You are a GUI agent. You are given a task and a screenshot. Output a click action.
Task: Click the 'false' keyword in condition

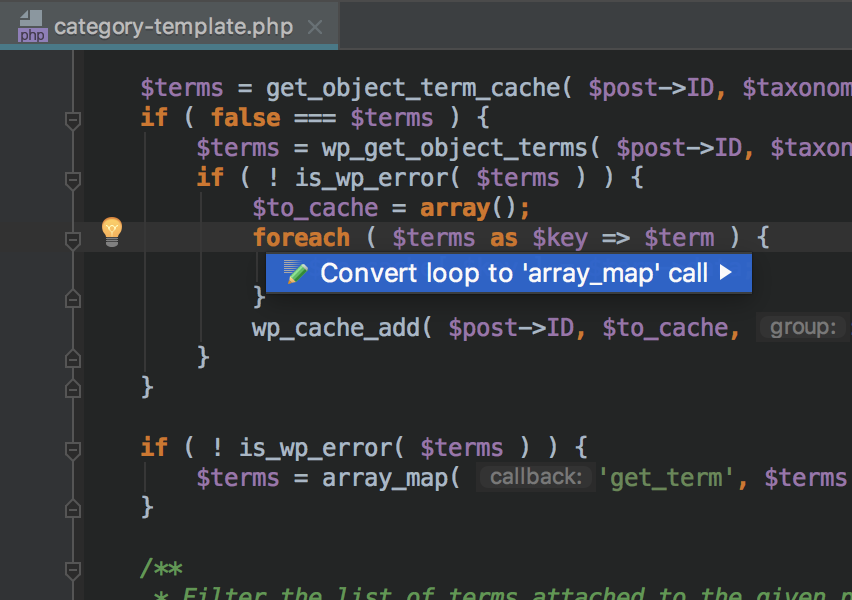coord(246,117)
